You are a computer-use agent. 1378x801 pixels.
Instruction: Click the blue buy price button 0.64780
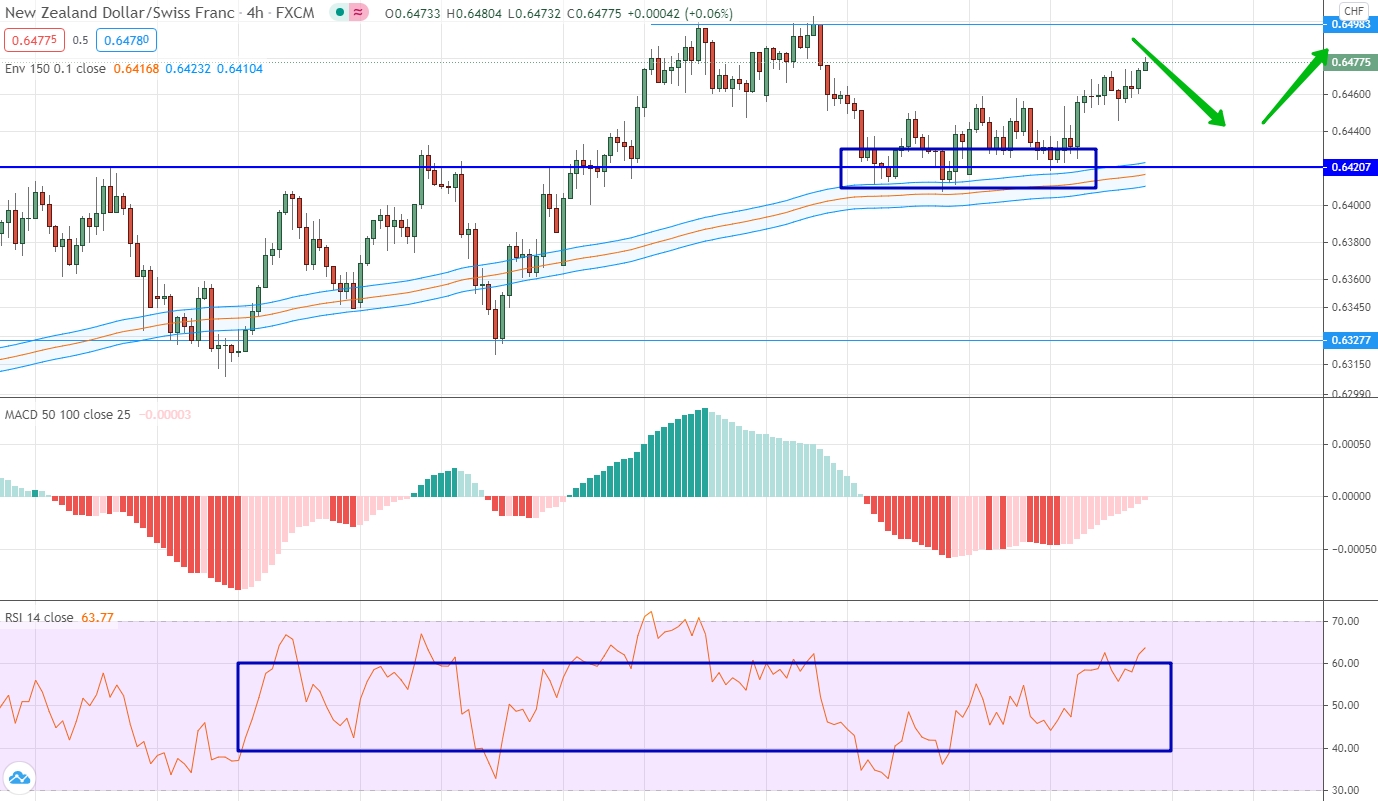[x=127, y=41]
